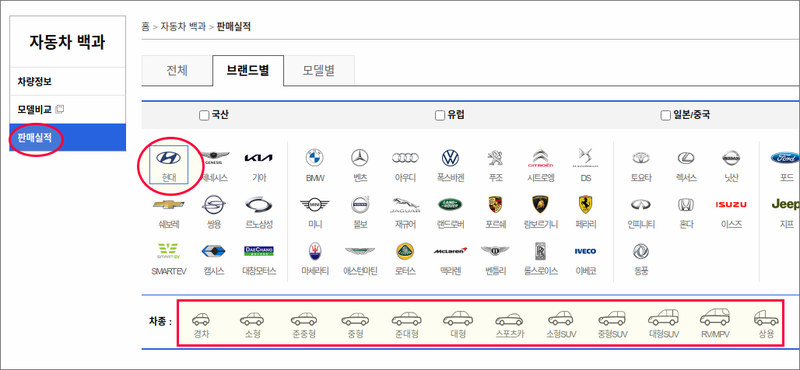Pick the Maserati (마세라티) logo
This screenshot has height=370, width=800.
tap(315, 251)
